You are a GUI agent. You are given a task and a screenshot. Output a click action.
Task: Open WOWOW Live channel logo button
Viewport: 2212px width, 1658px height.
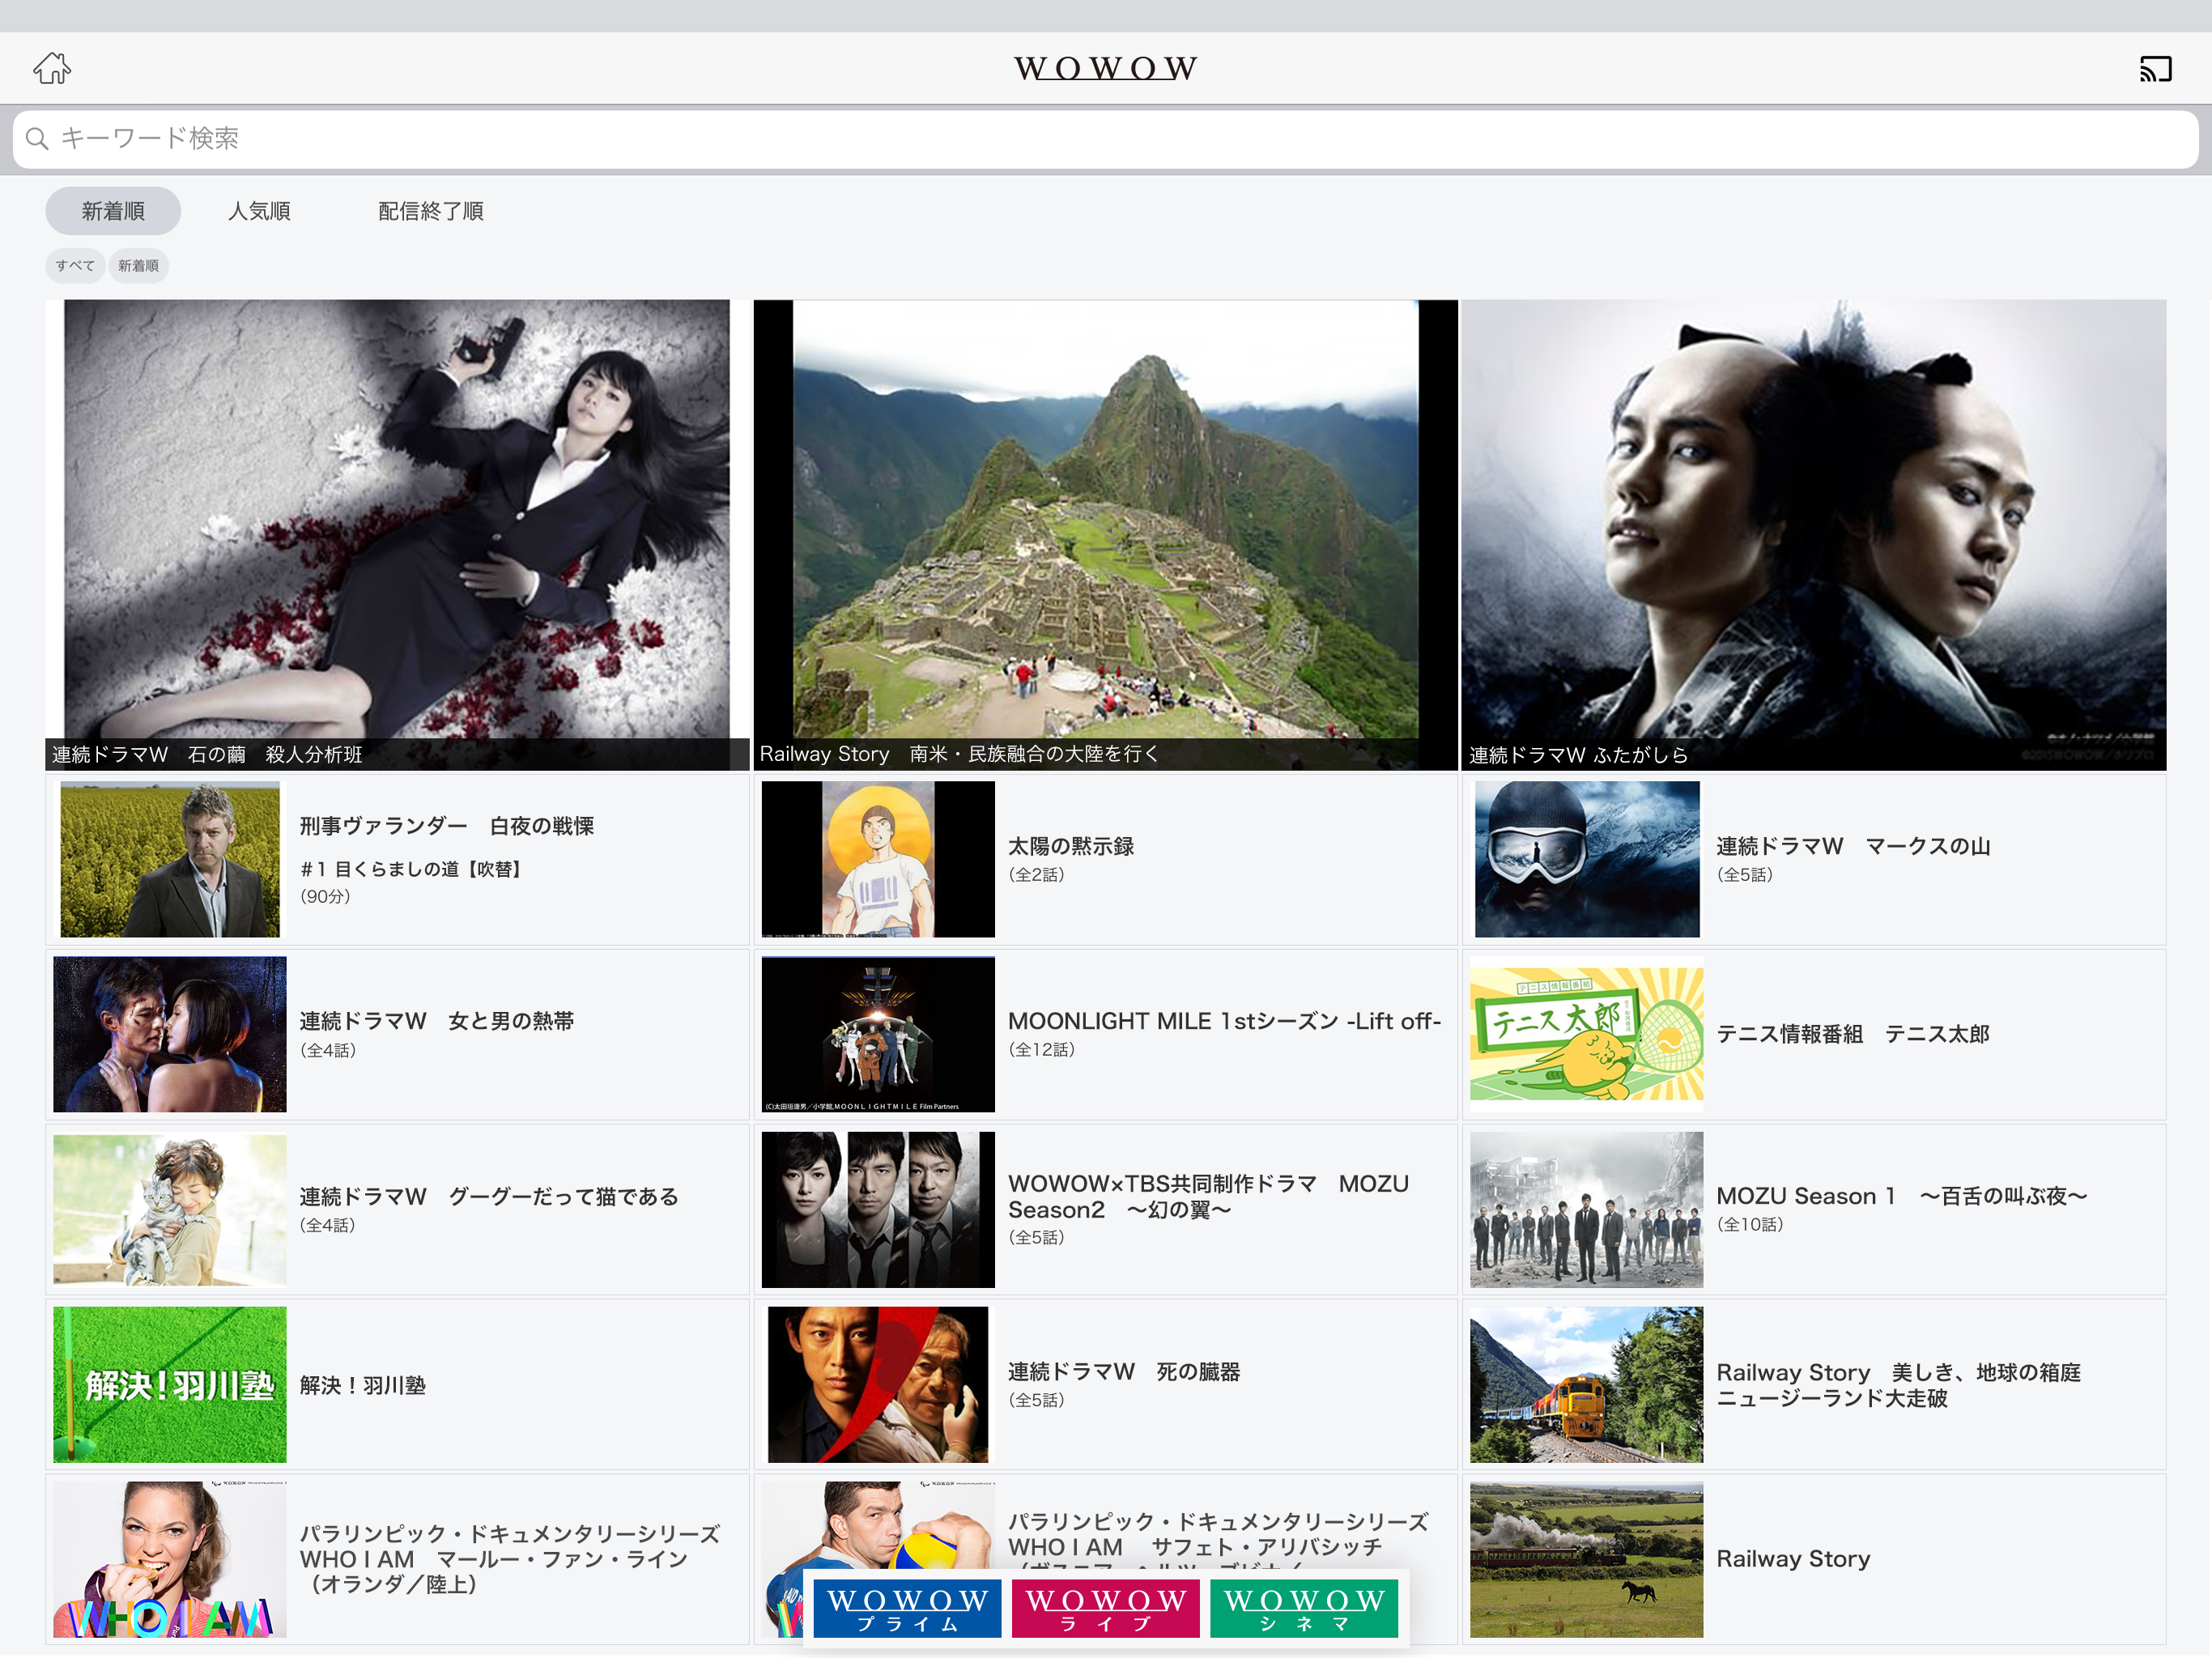click(1105, 1608)
